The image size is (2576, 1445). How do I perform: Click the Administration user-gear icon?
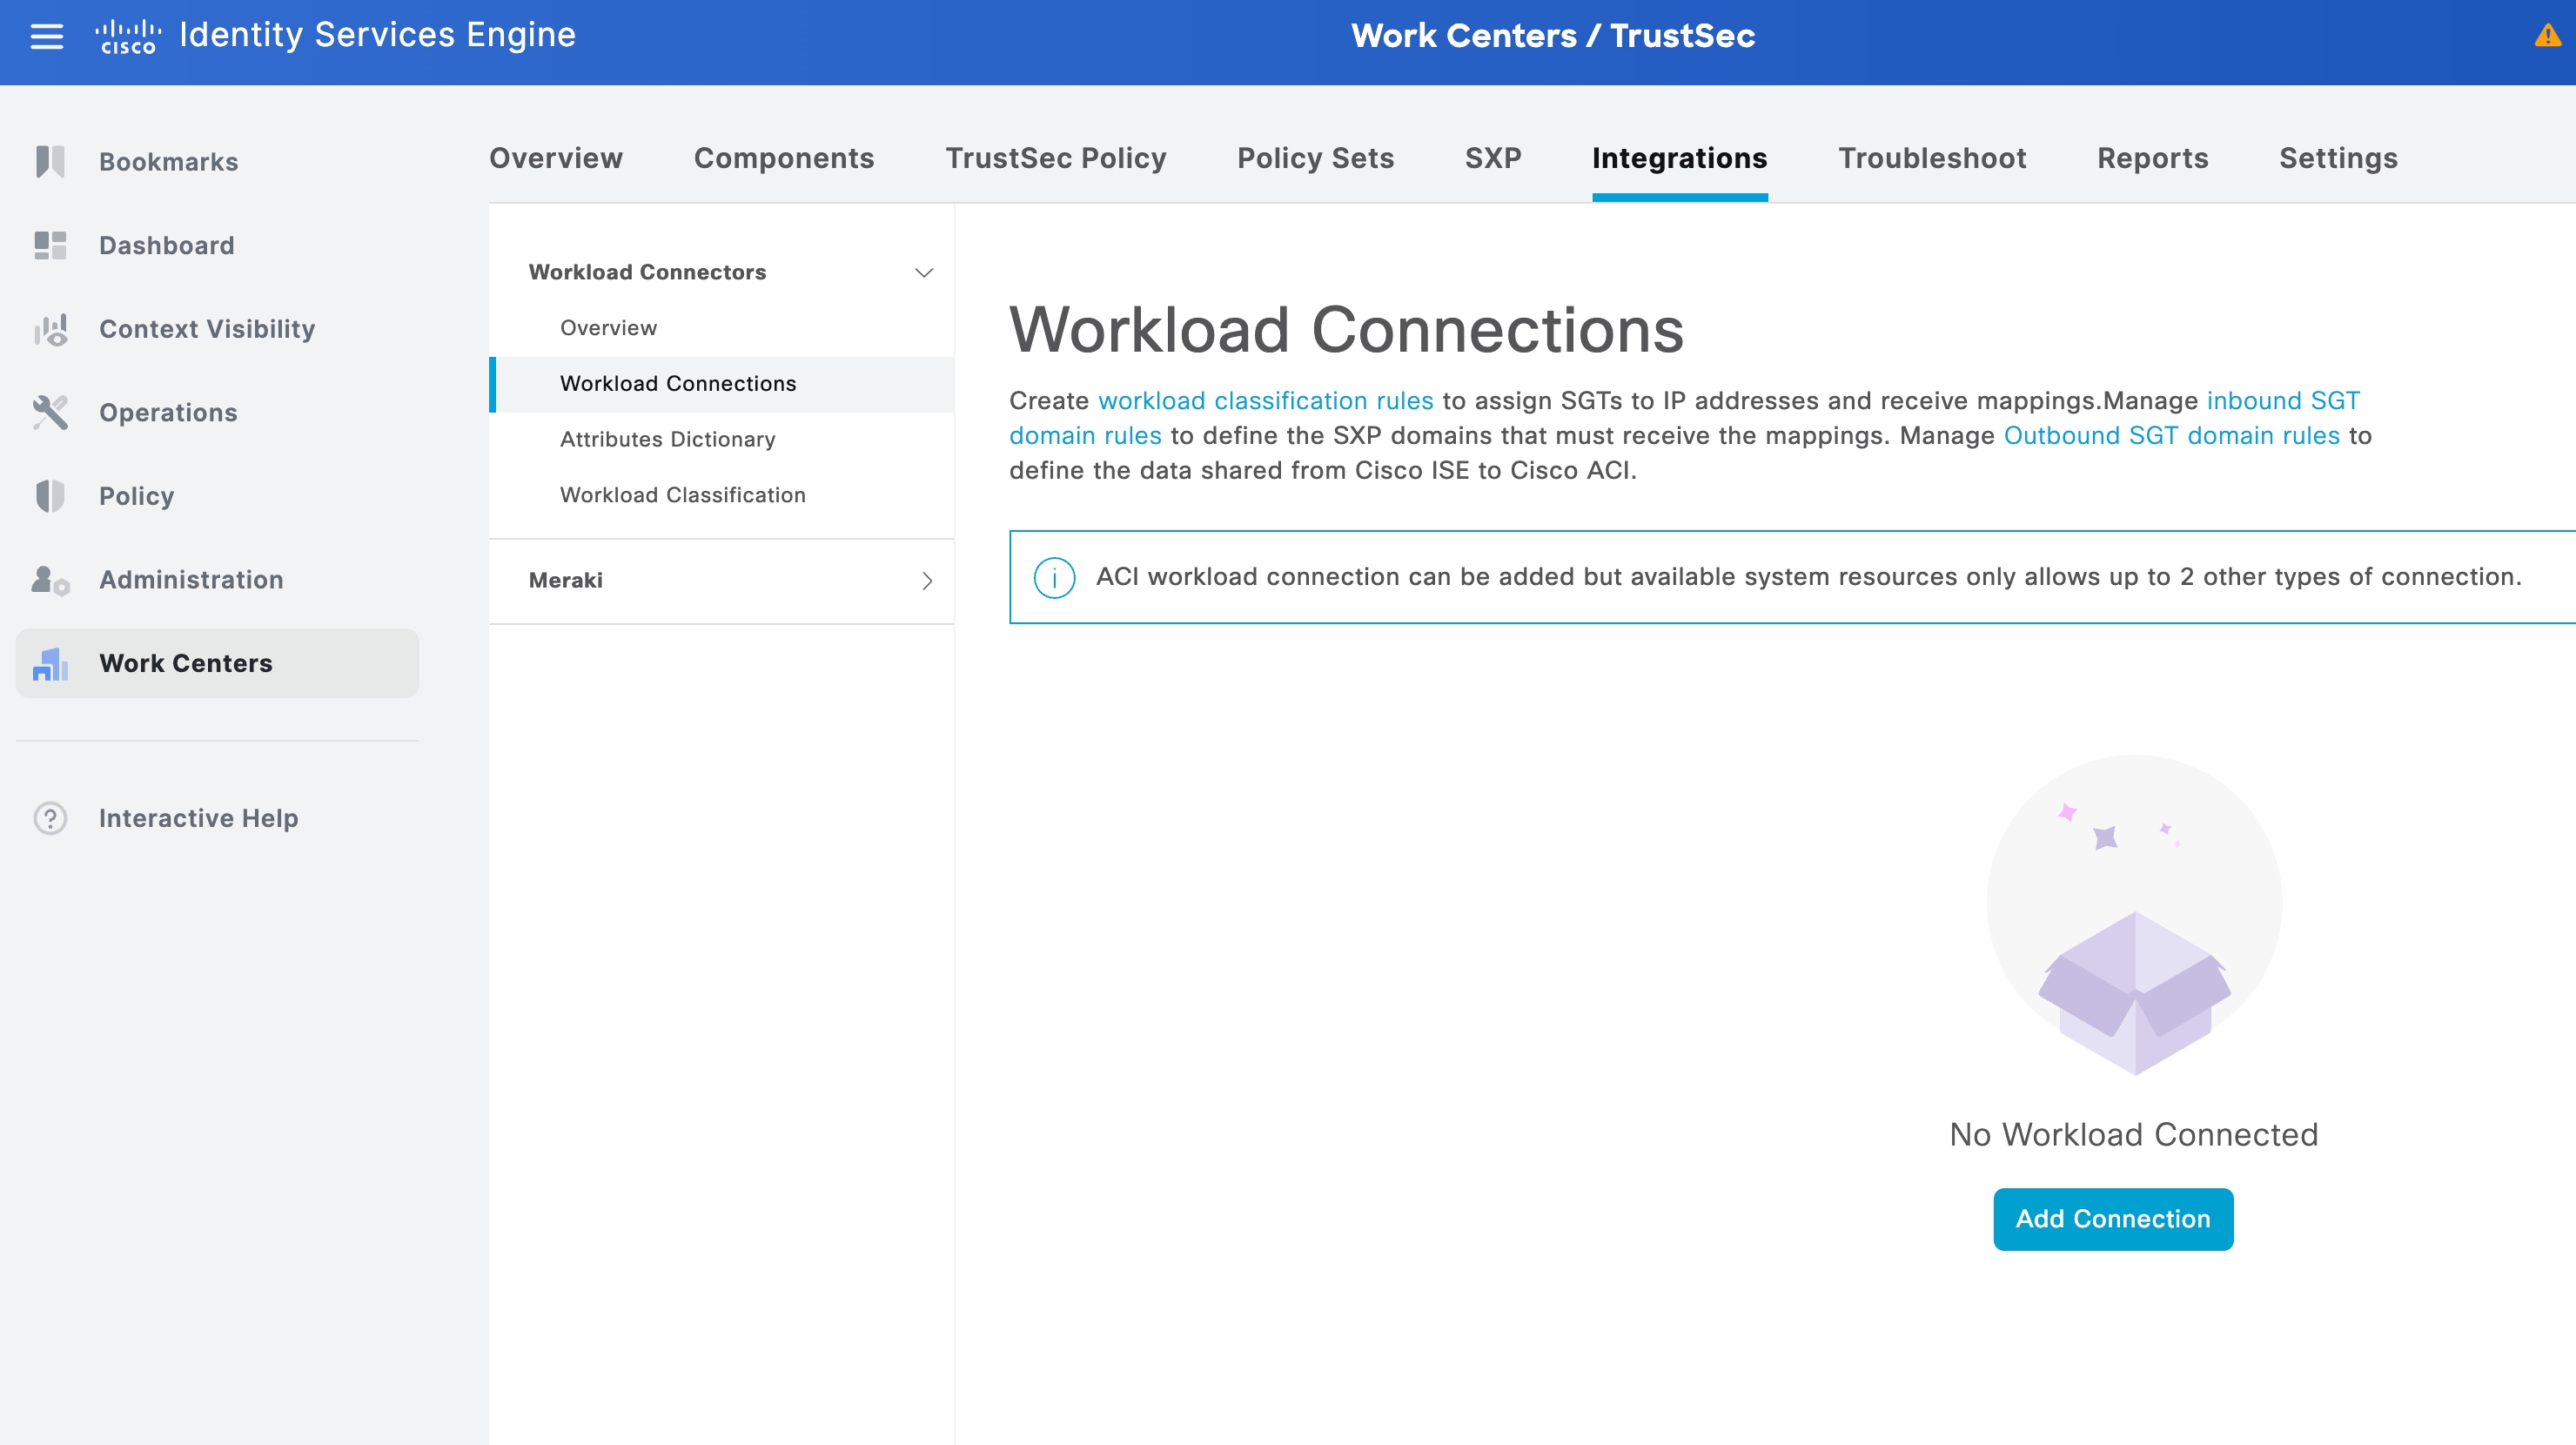tap(50, 580)
